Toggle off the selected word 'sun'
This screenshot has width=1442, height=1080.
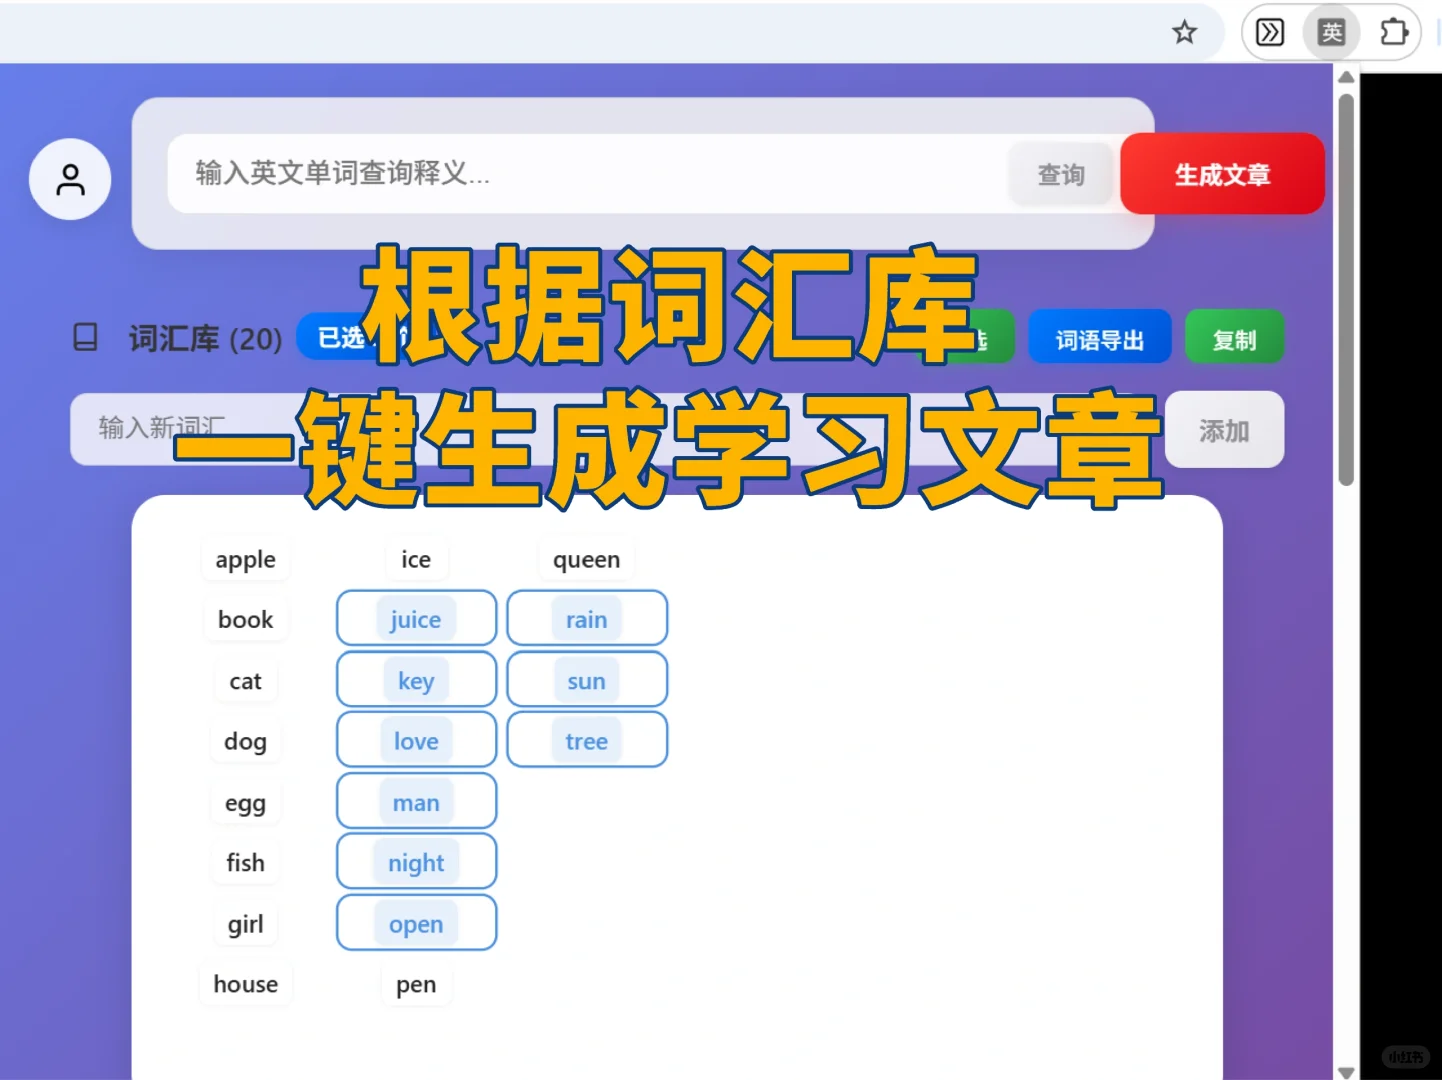586,679
